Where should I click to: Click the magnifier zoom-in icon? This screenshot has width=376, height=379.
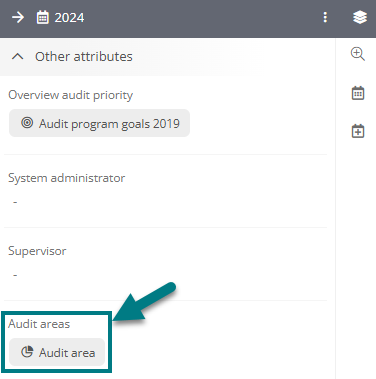[358, 54]
